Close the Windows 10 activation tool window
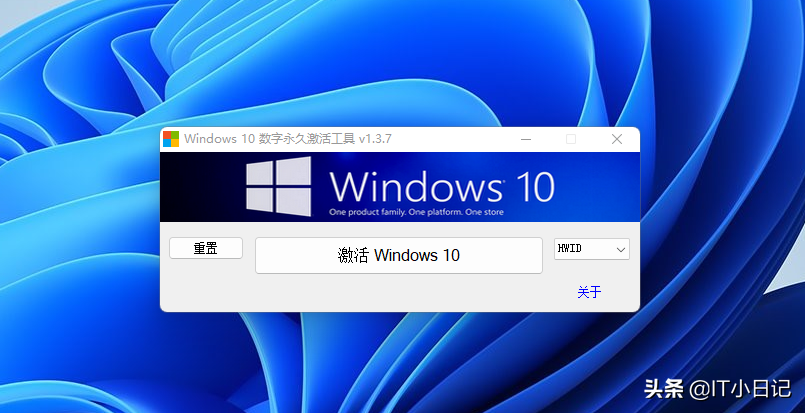This screenshot has height=413, width=805. pyautogui.click(x=617, y=139)
